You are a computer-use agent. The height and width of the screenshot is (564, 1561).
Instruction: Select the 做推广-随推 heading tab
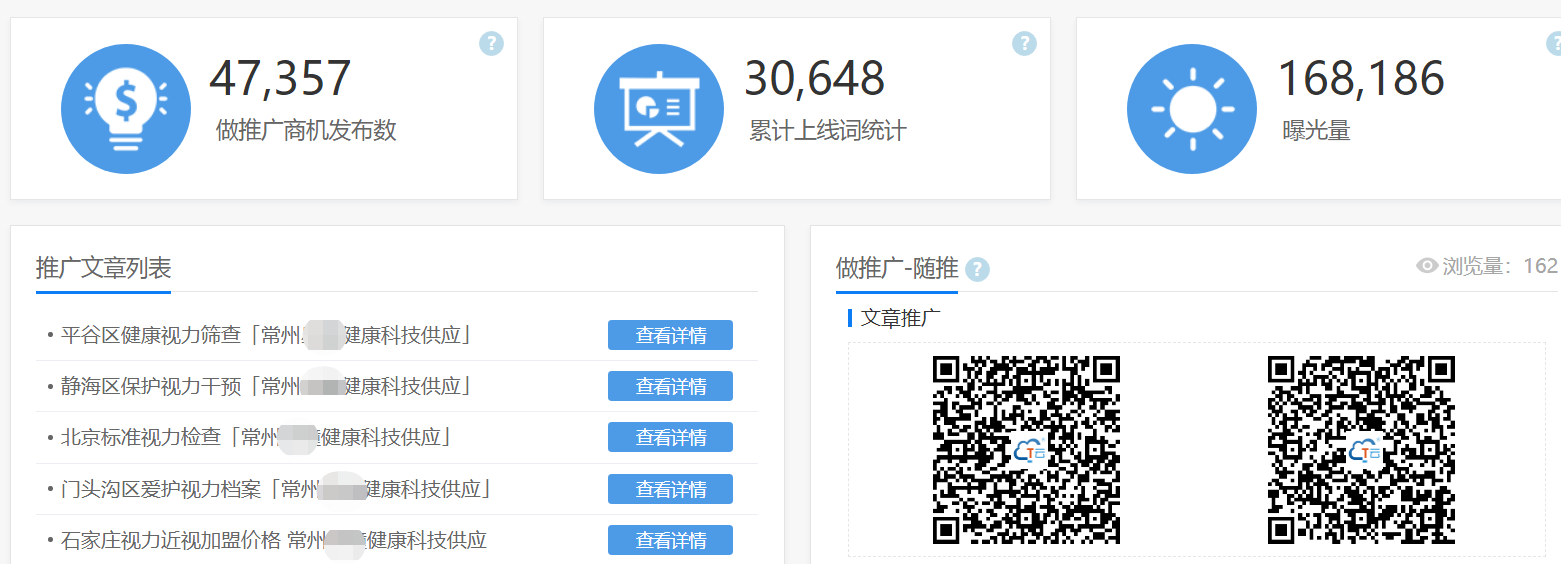click(897, 268)
